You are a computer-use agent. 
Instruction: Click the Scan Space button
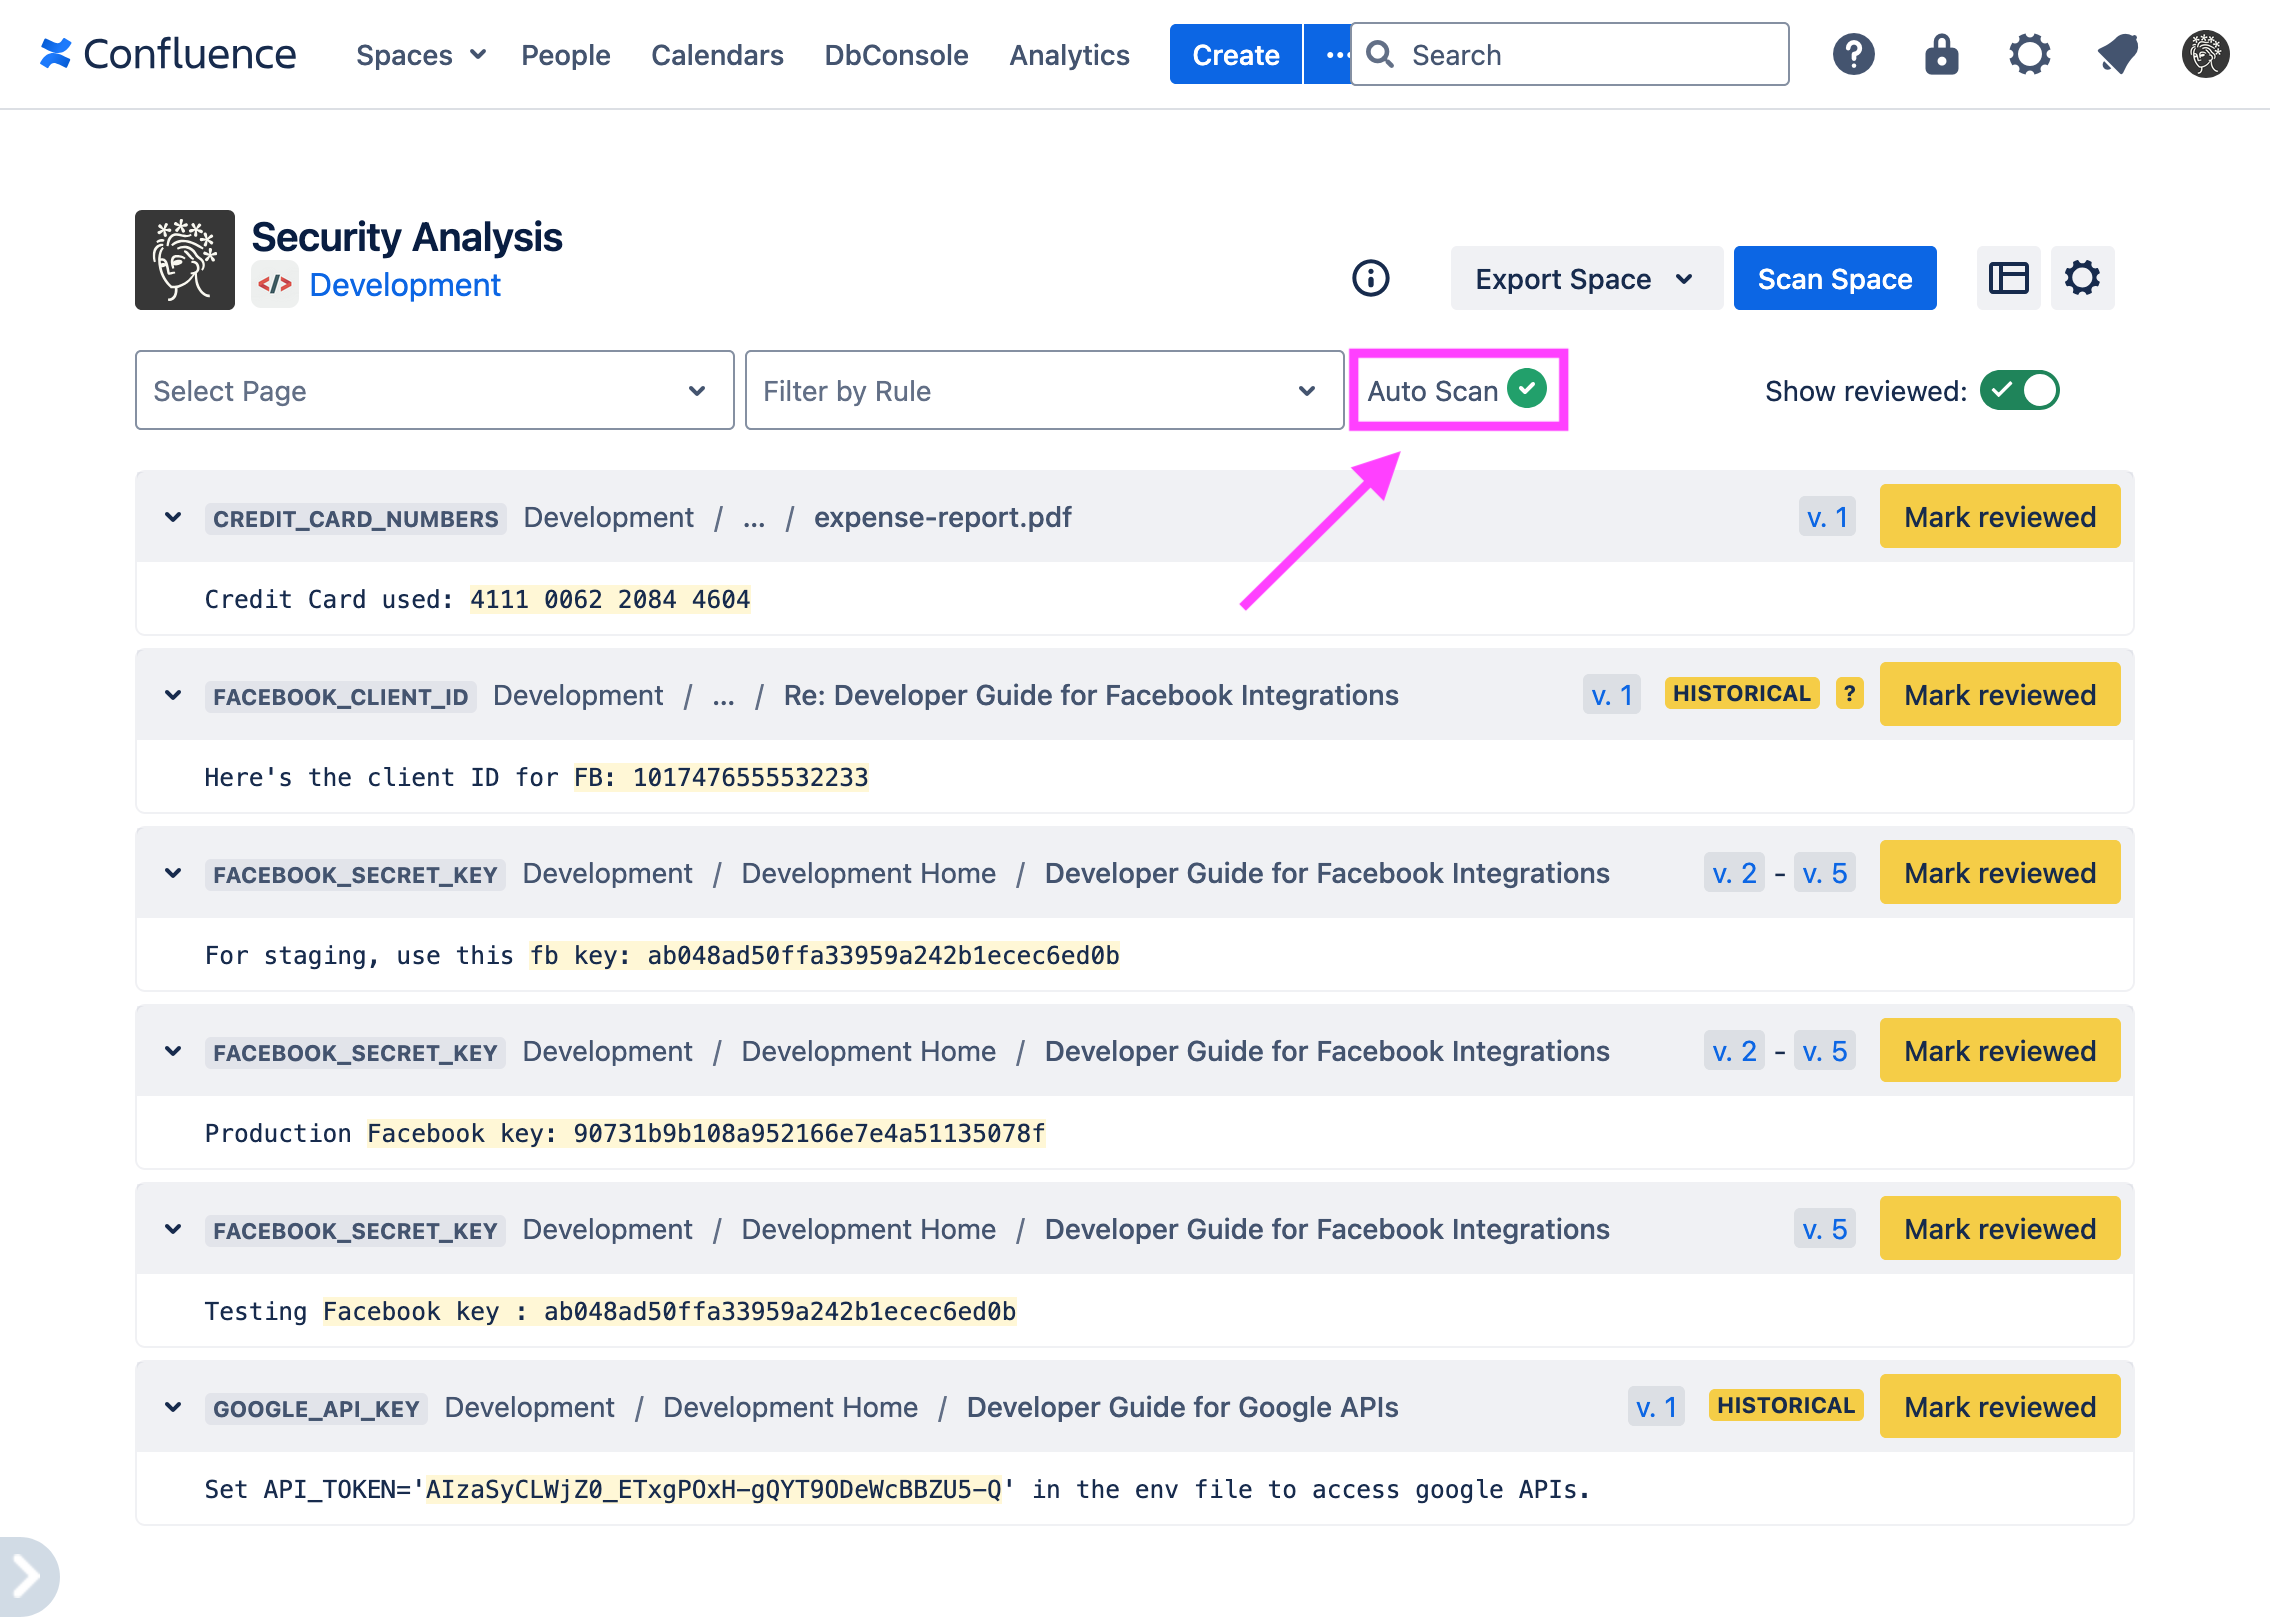coord(1834,278)
